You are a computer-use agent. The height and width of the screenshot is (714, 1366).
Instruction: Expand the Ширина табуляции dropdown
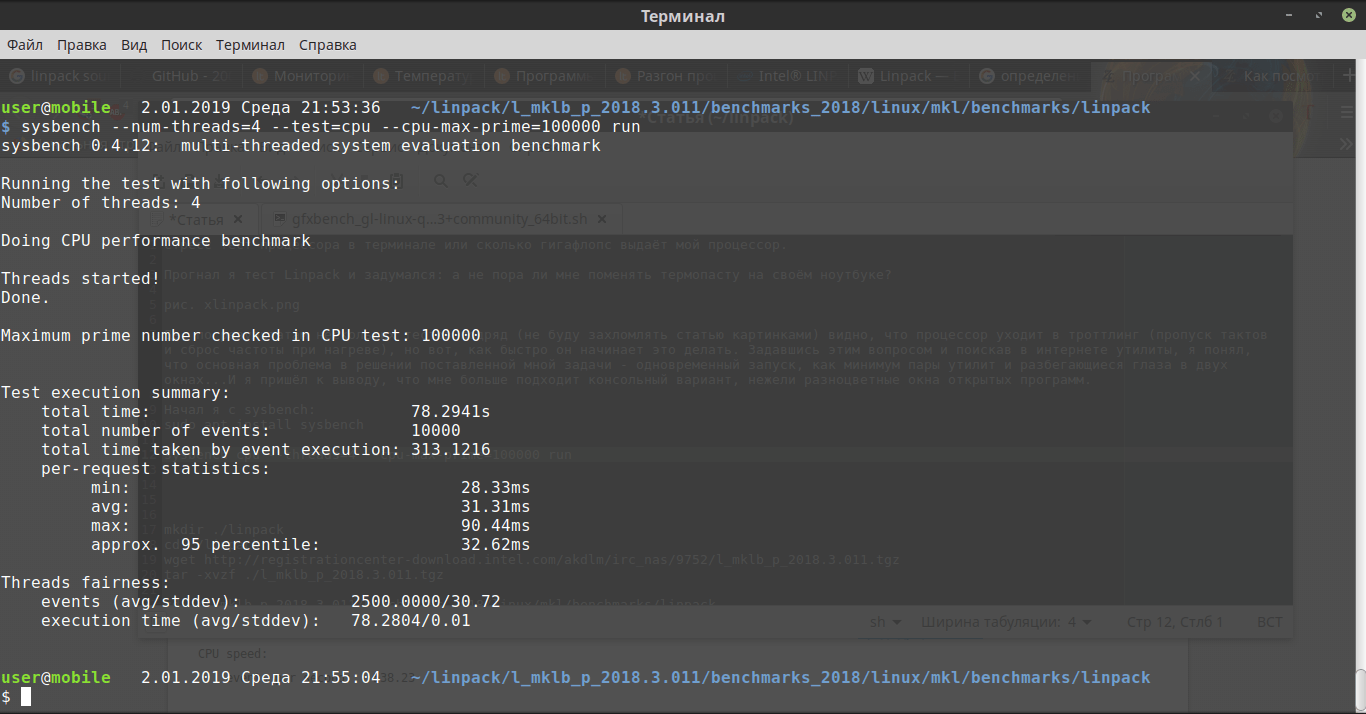coord(1006,622)
